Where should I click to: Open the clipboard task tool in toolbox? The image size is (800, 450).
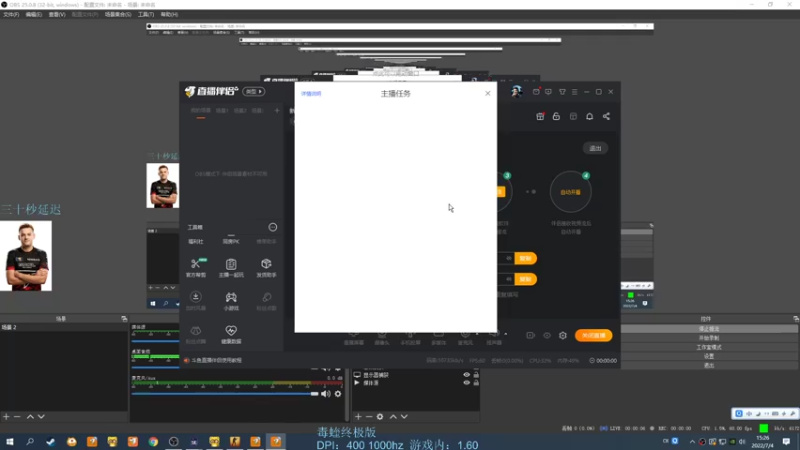point(231,267)
